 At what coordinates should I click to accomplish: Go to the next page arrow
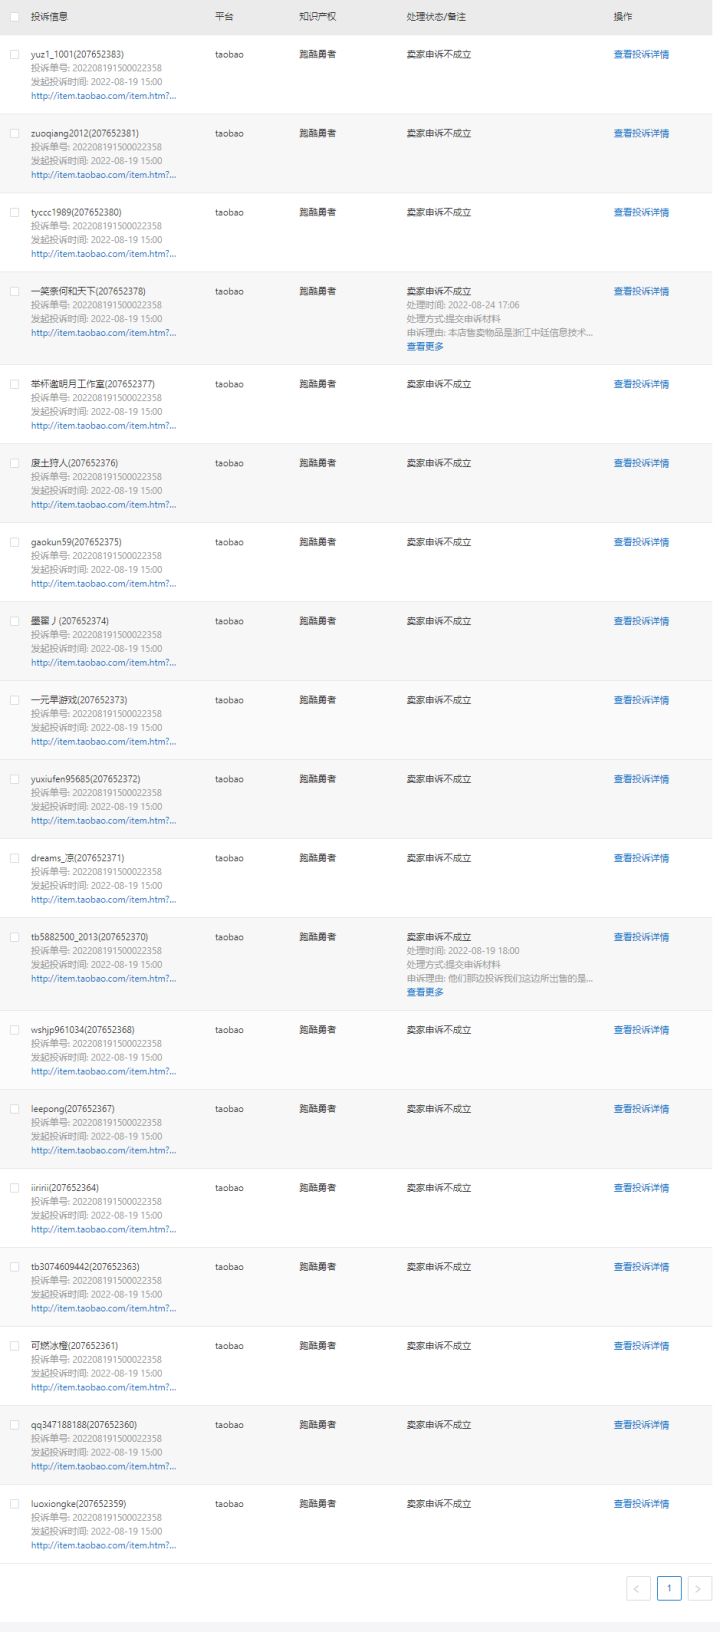point(700,1588)
